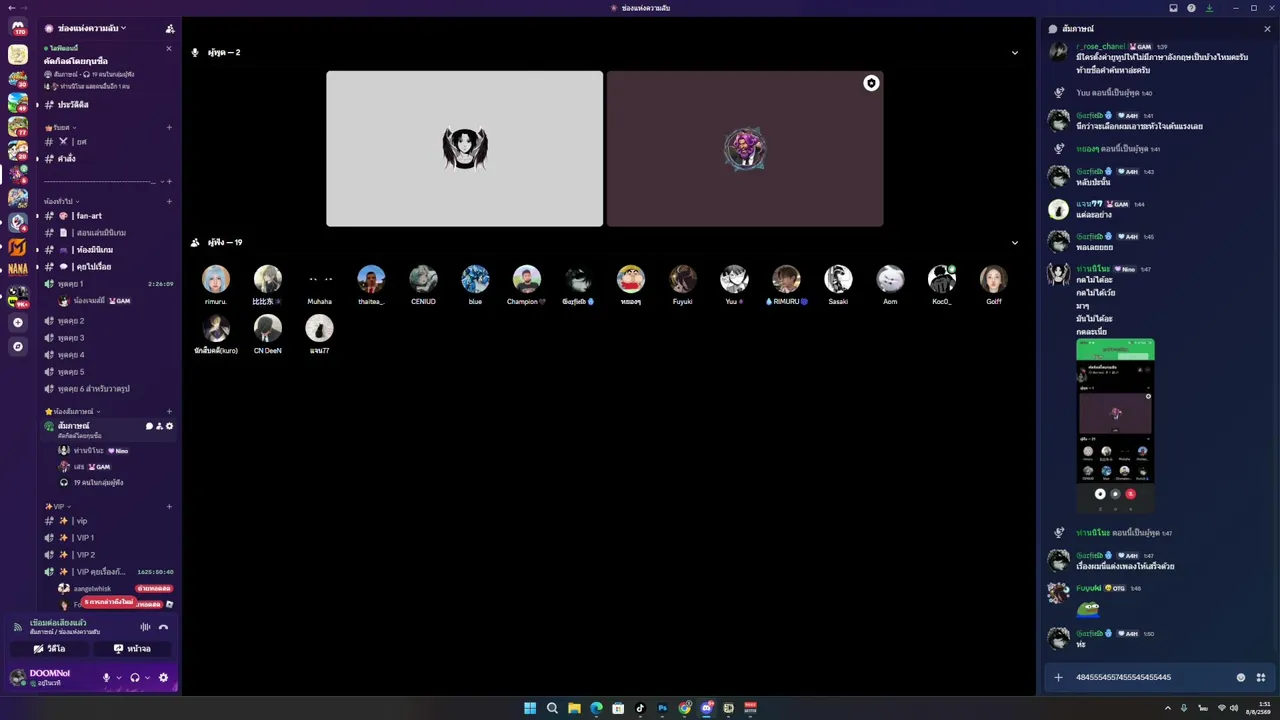Open Windows Start menu

pyautogui.click(x=530, y=708)
